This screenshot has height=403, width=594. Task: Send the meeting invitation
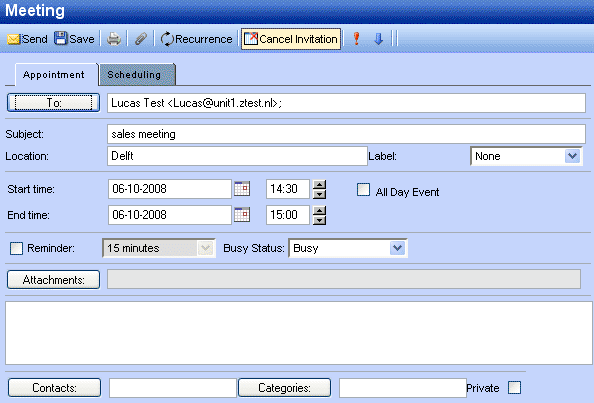click(27, 39)
